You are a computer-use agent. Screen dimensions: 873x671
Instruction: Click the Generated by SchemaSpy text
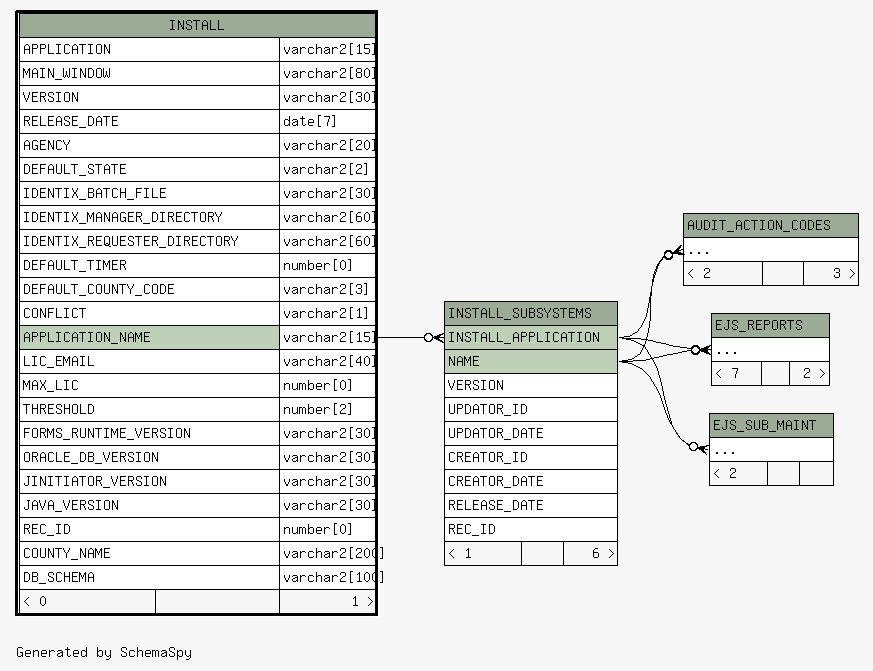pos(104,652)
